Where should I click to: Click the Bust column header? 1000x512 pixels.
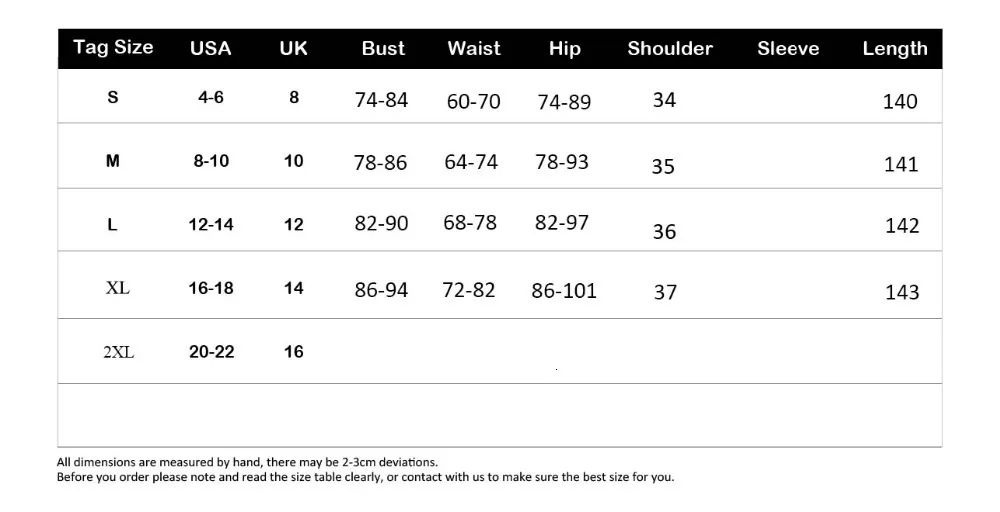383,48
